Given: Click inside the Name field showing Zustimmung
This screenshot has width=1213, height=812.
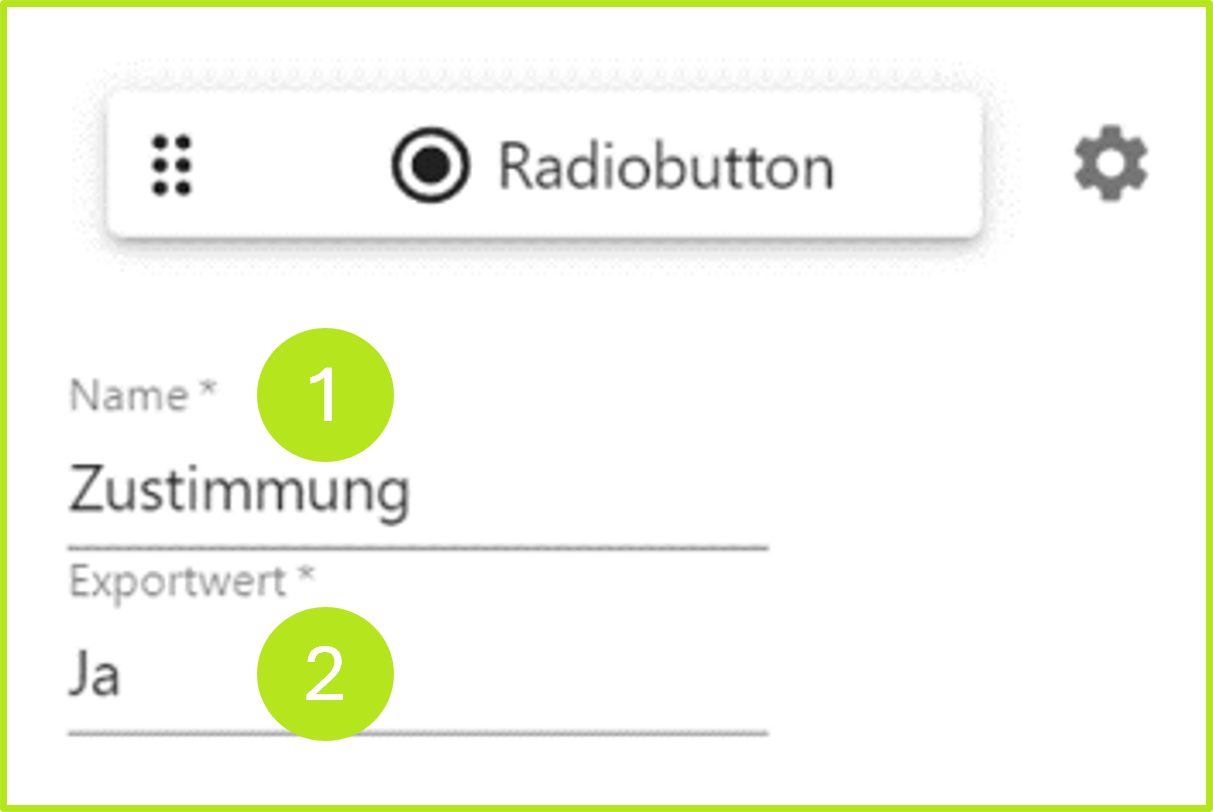Looking at the screenshot, I should pyautogui.click(x=240, y=490).
